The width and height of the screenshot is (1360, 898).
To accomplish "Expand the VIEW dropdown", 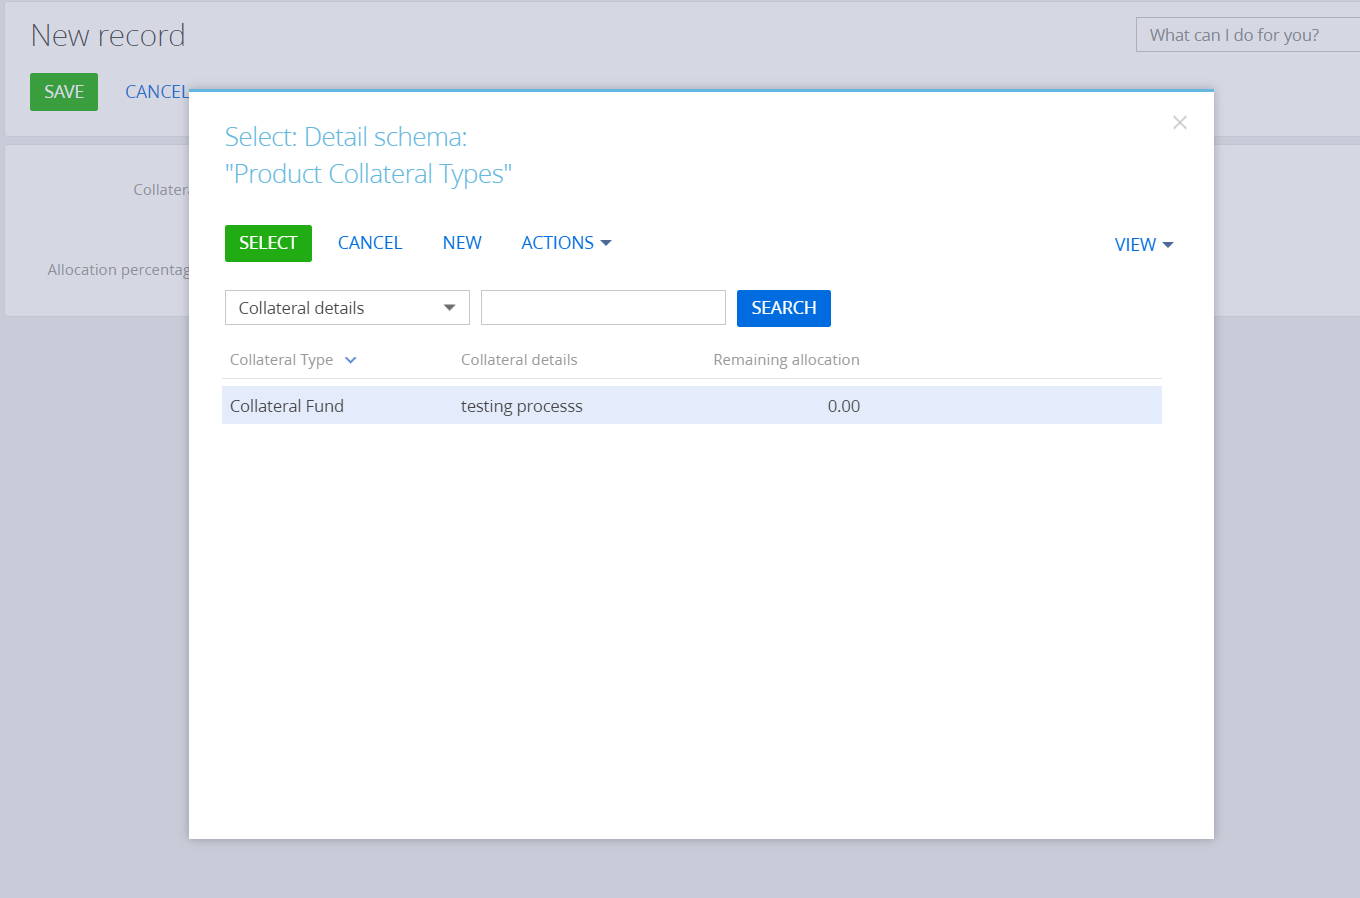I will point(1143,245).
